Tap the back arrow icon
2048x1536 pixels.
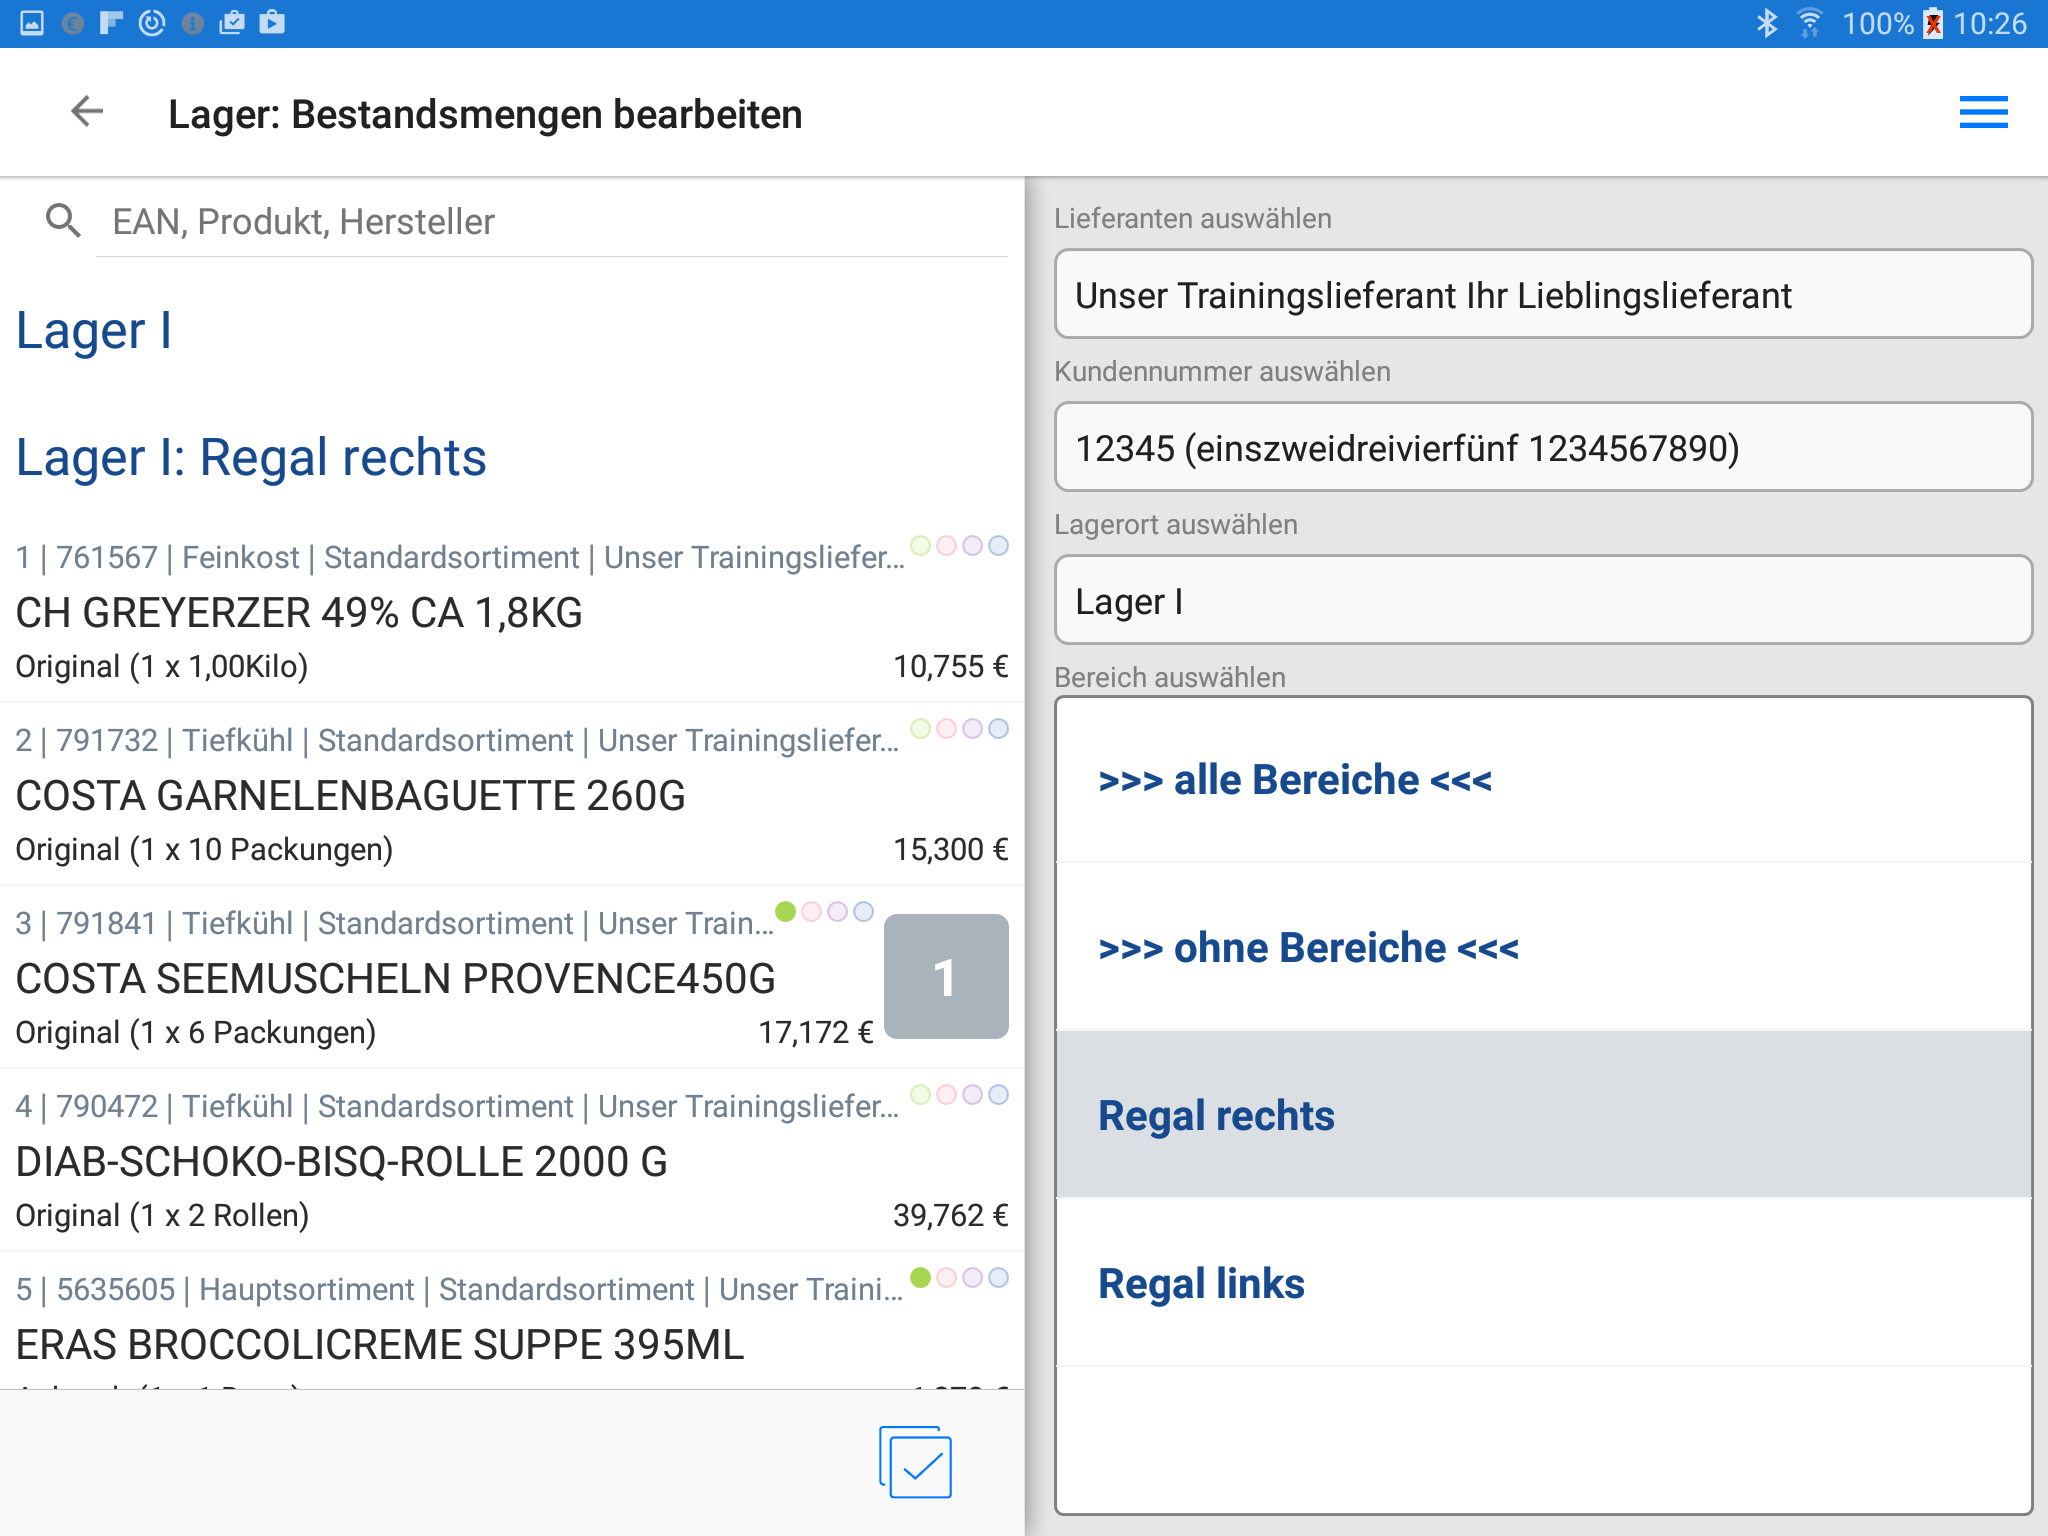pos(87,112)
